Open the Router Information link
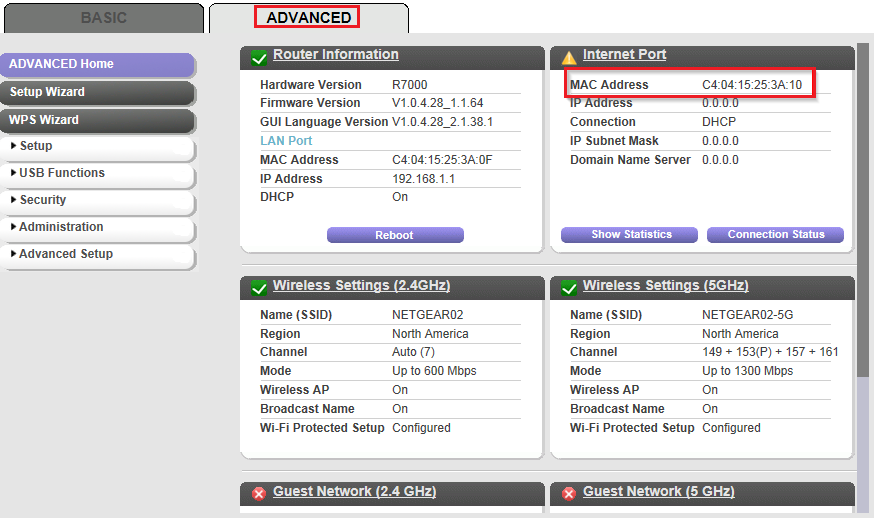Viewport: 874px width, 518px height. [x=336, y=55]
